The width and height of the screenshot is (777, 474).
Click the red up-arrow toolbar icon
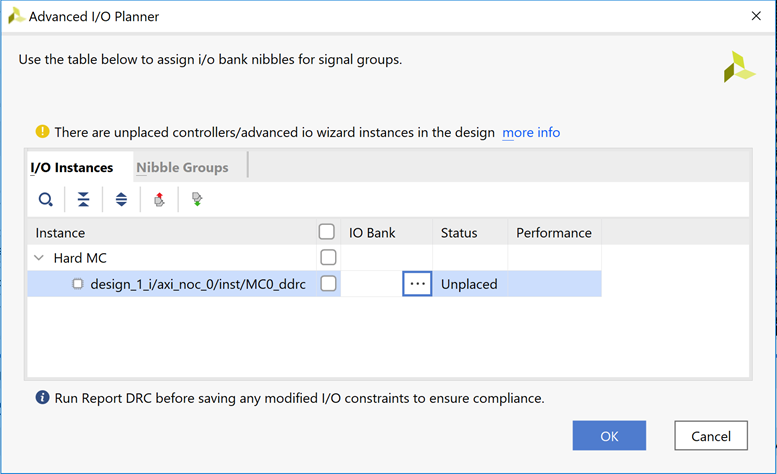point(159,200)
